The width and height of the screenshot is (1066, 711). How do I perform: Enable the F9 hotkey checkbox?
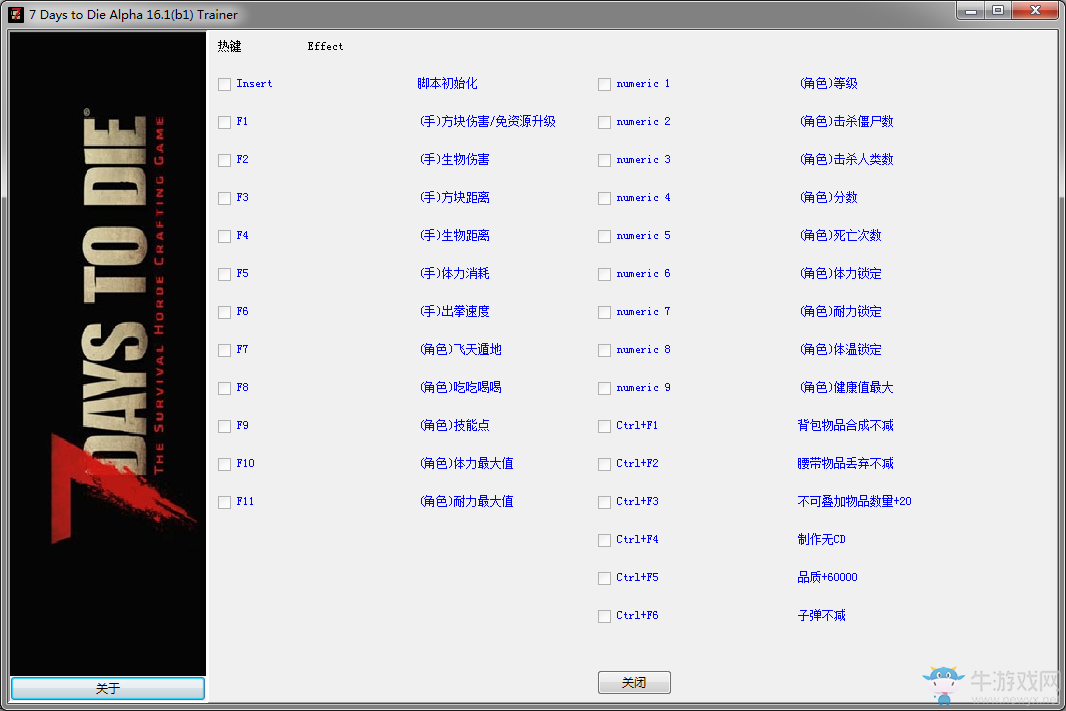pos(224,427)
